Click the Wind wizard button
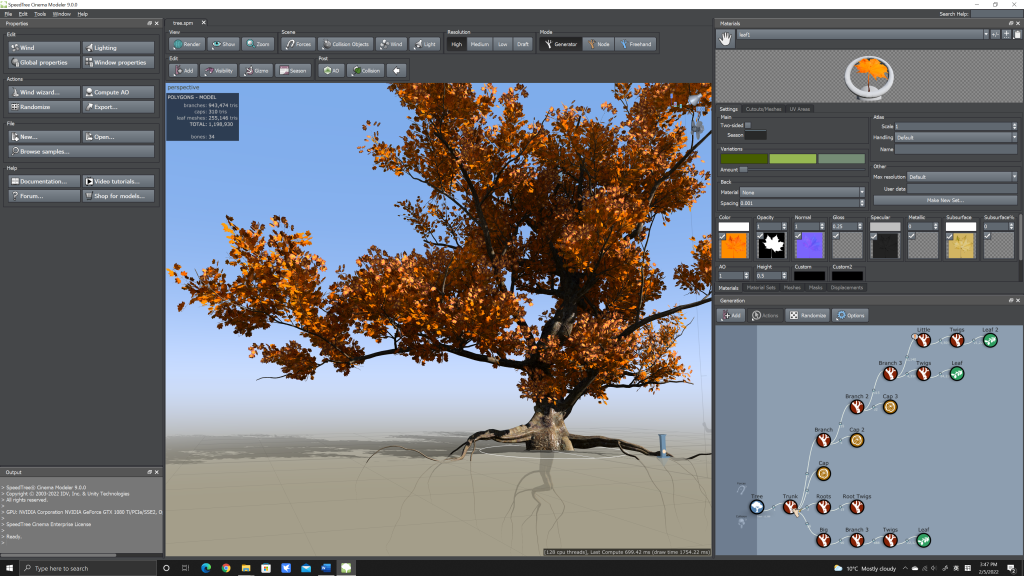 point(43,92)
